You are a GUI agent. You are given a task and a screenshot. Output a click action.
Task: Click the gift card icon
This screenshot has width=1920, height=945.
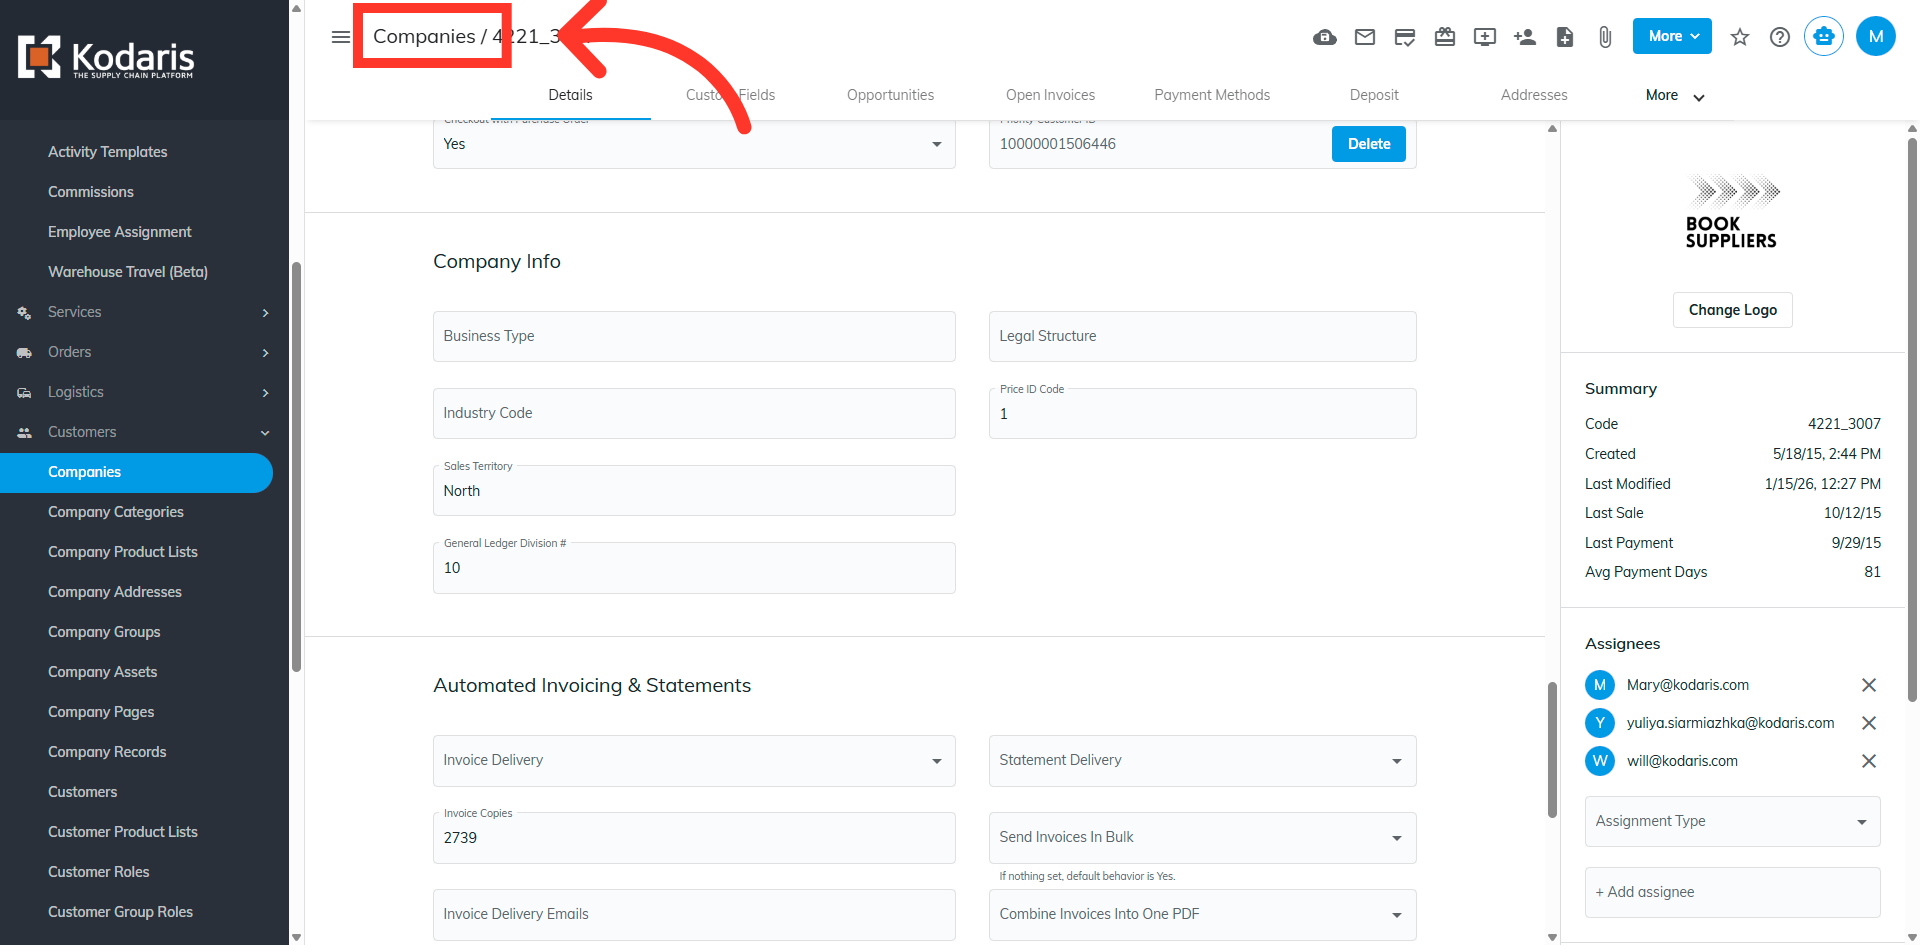pos(1445,37)
